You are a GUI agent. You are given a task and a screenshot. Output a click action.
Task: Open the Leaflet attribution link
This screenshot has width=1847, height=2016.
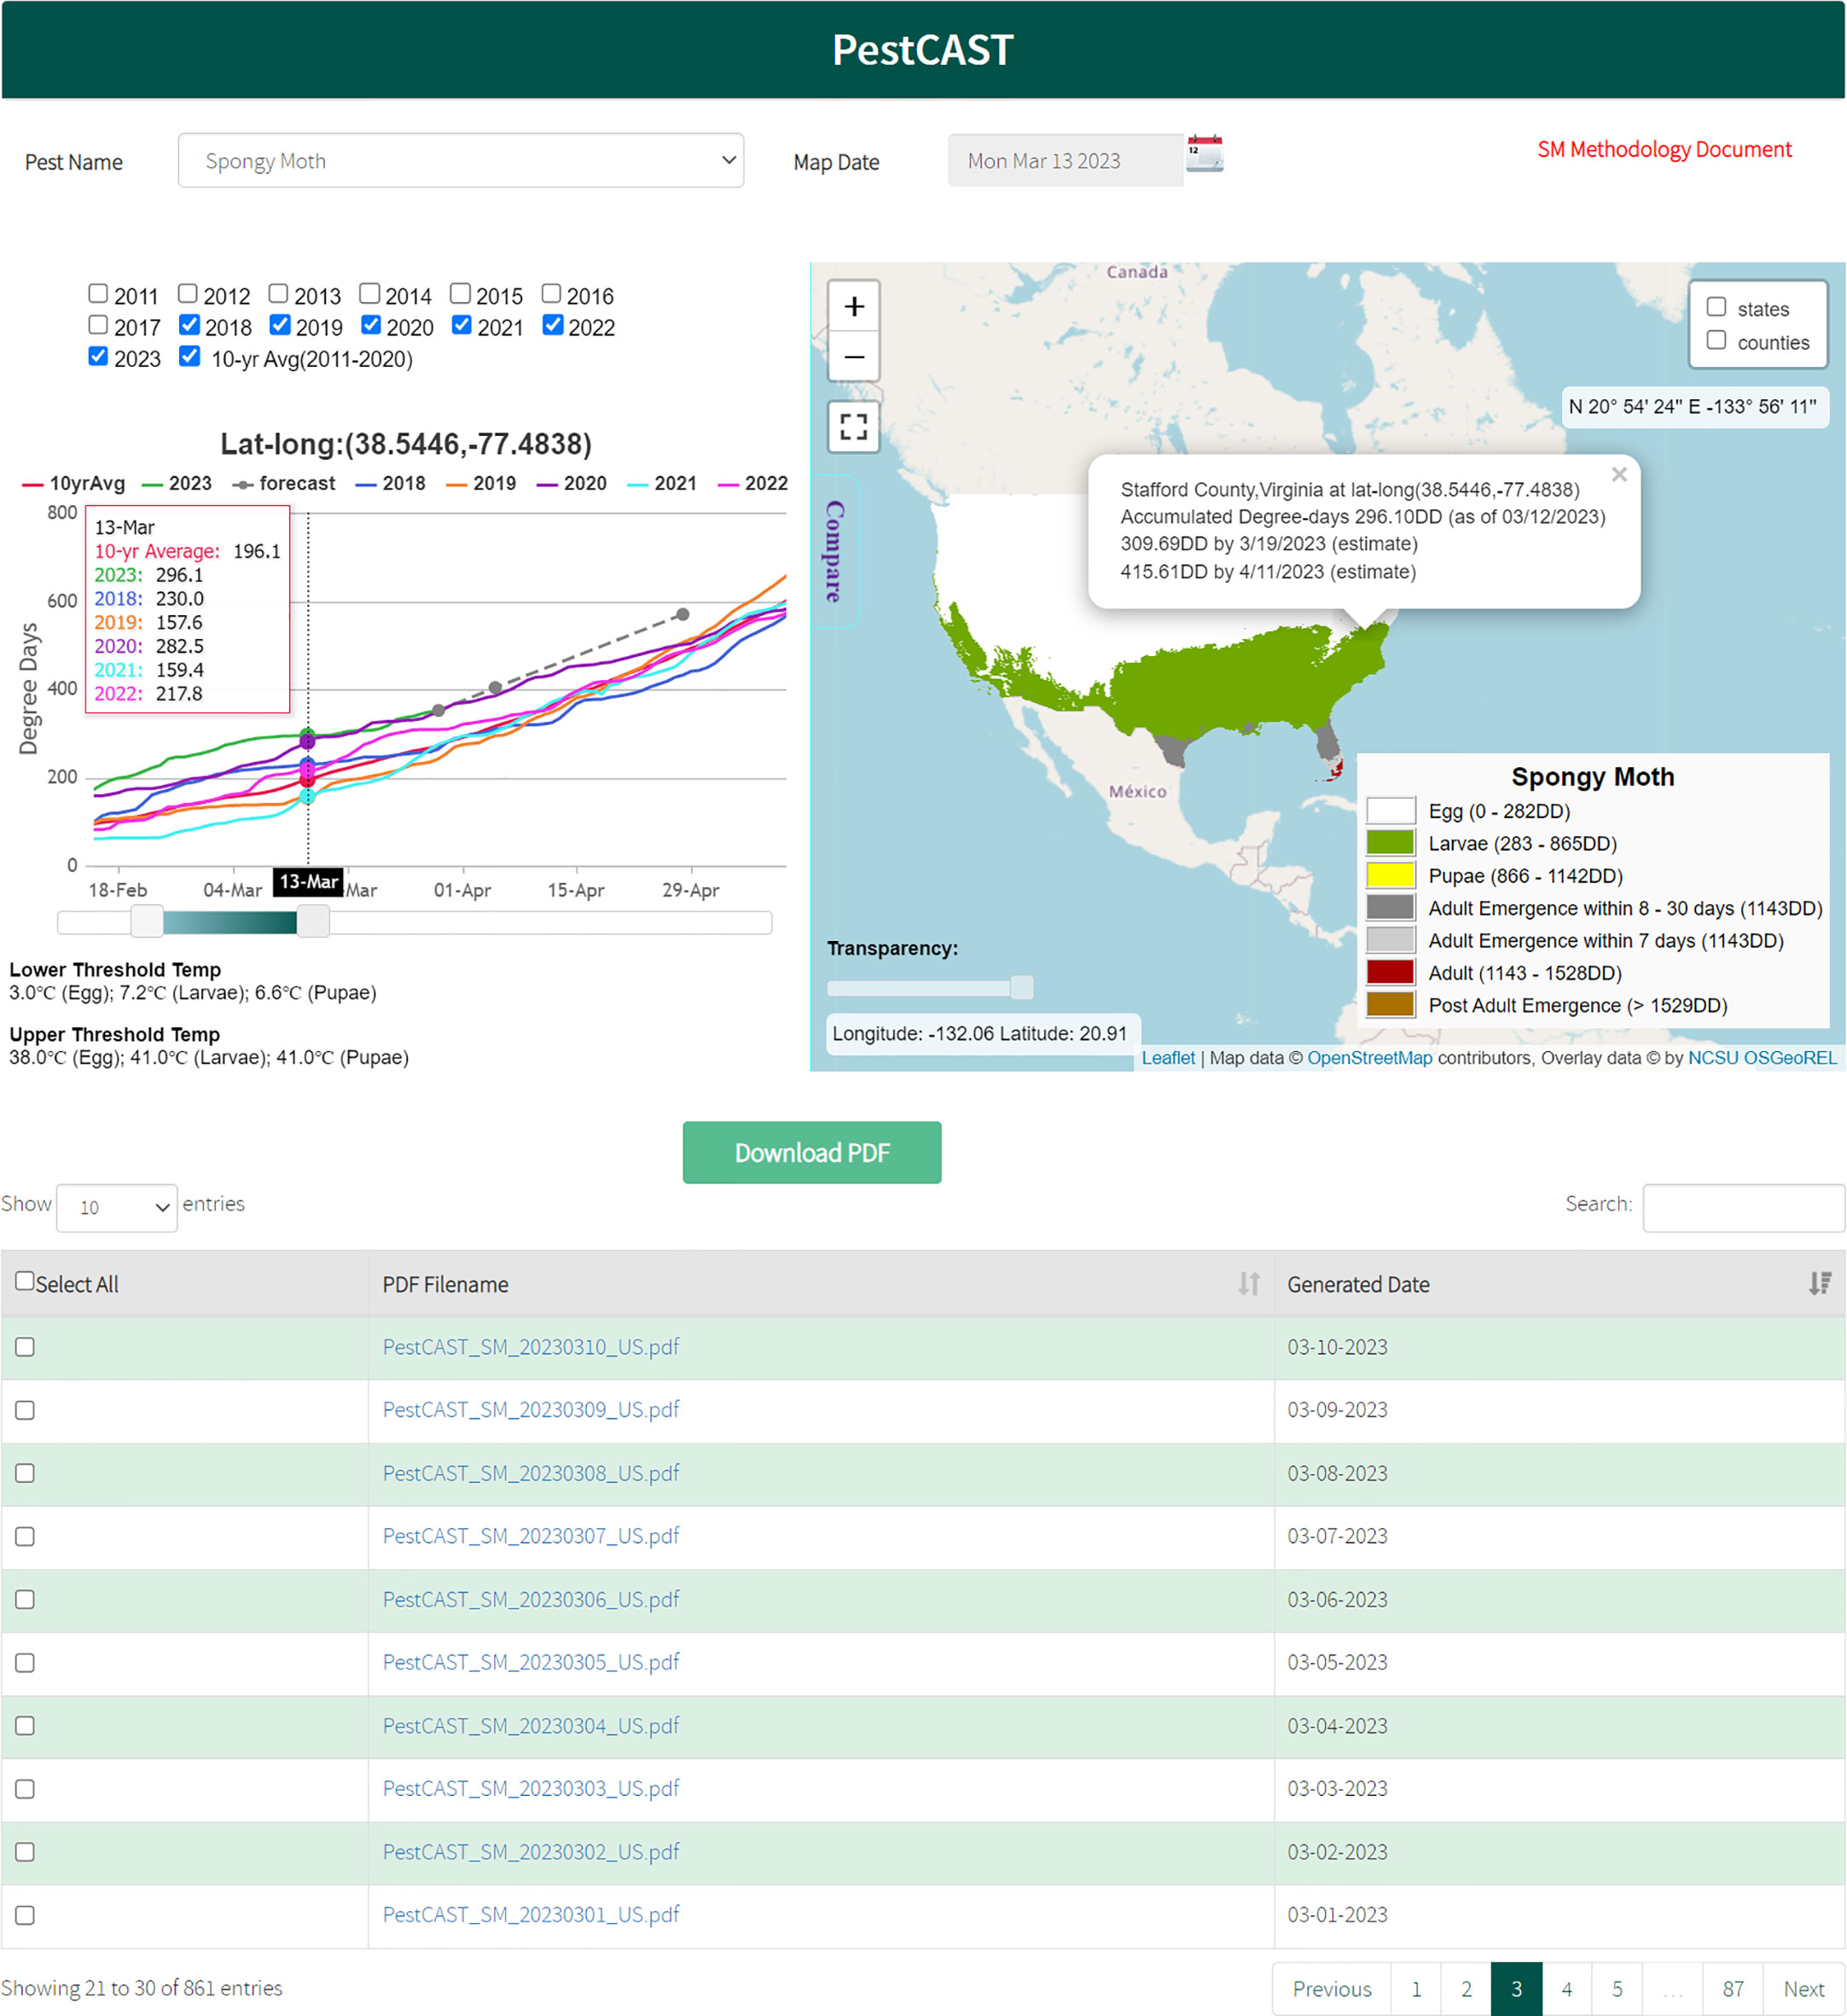pyautogui.click(x=1168, y=1058)
